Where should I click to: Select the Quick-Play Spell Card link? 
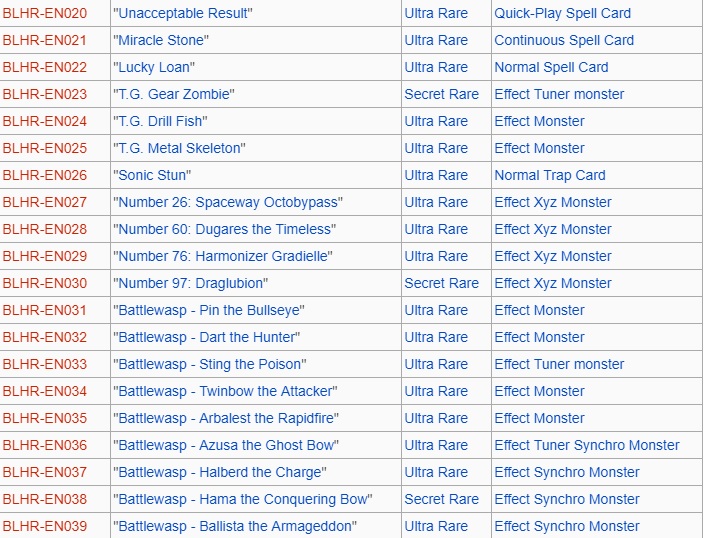click(562, 14)
